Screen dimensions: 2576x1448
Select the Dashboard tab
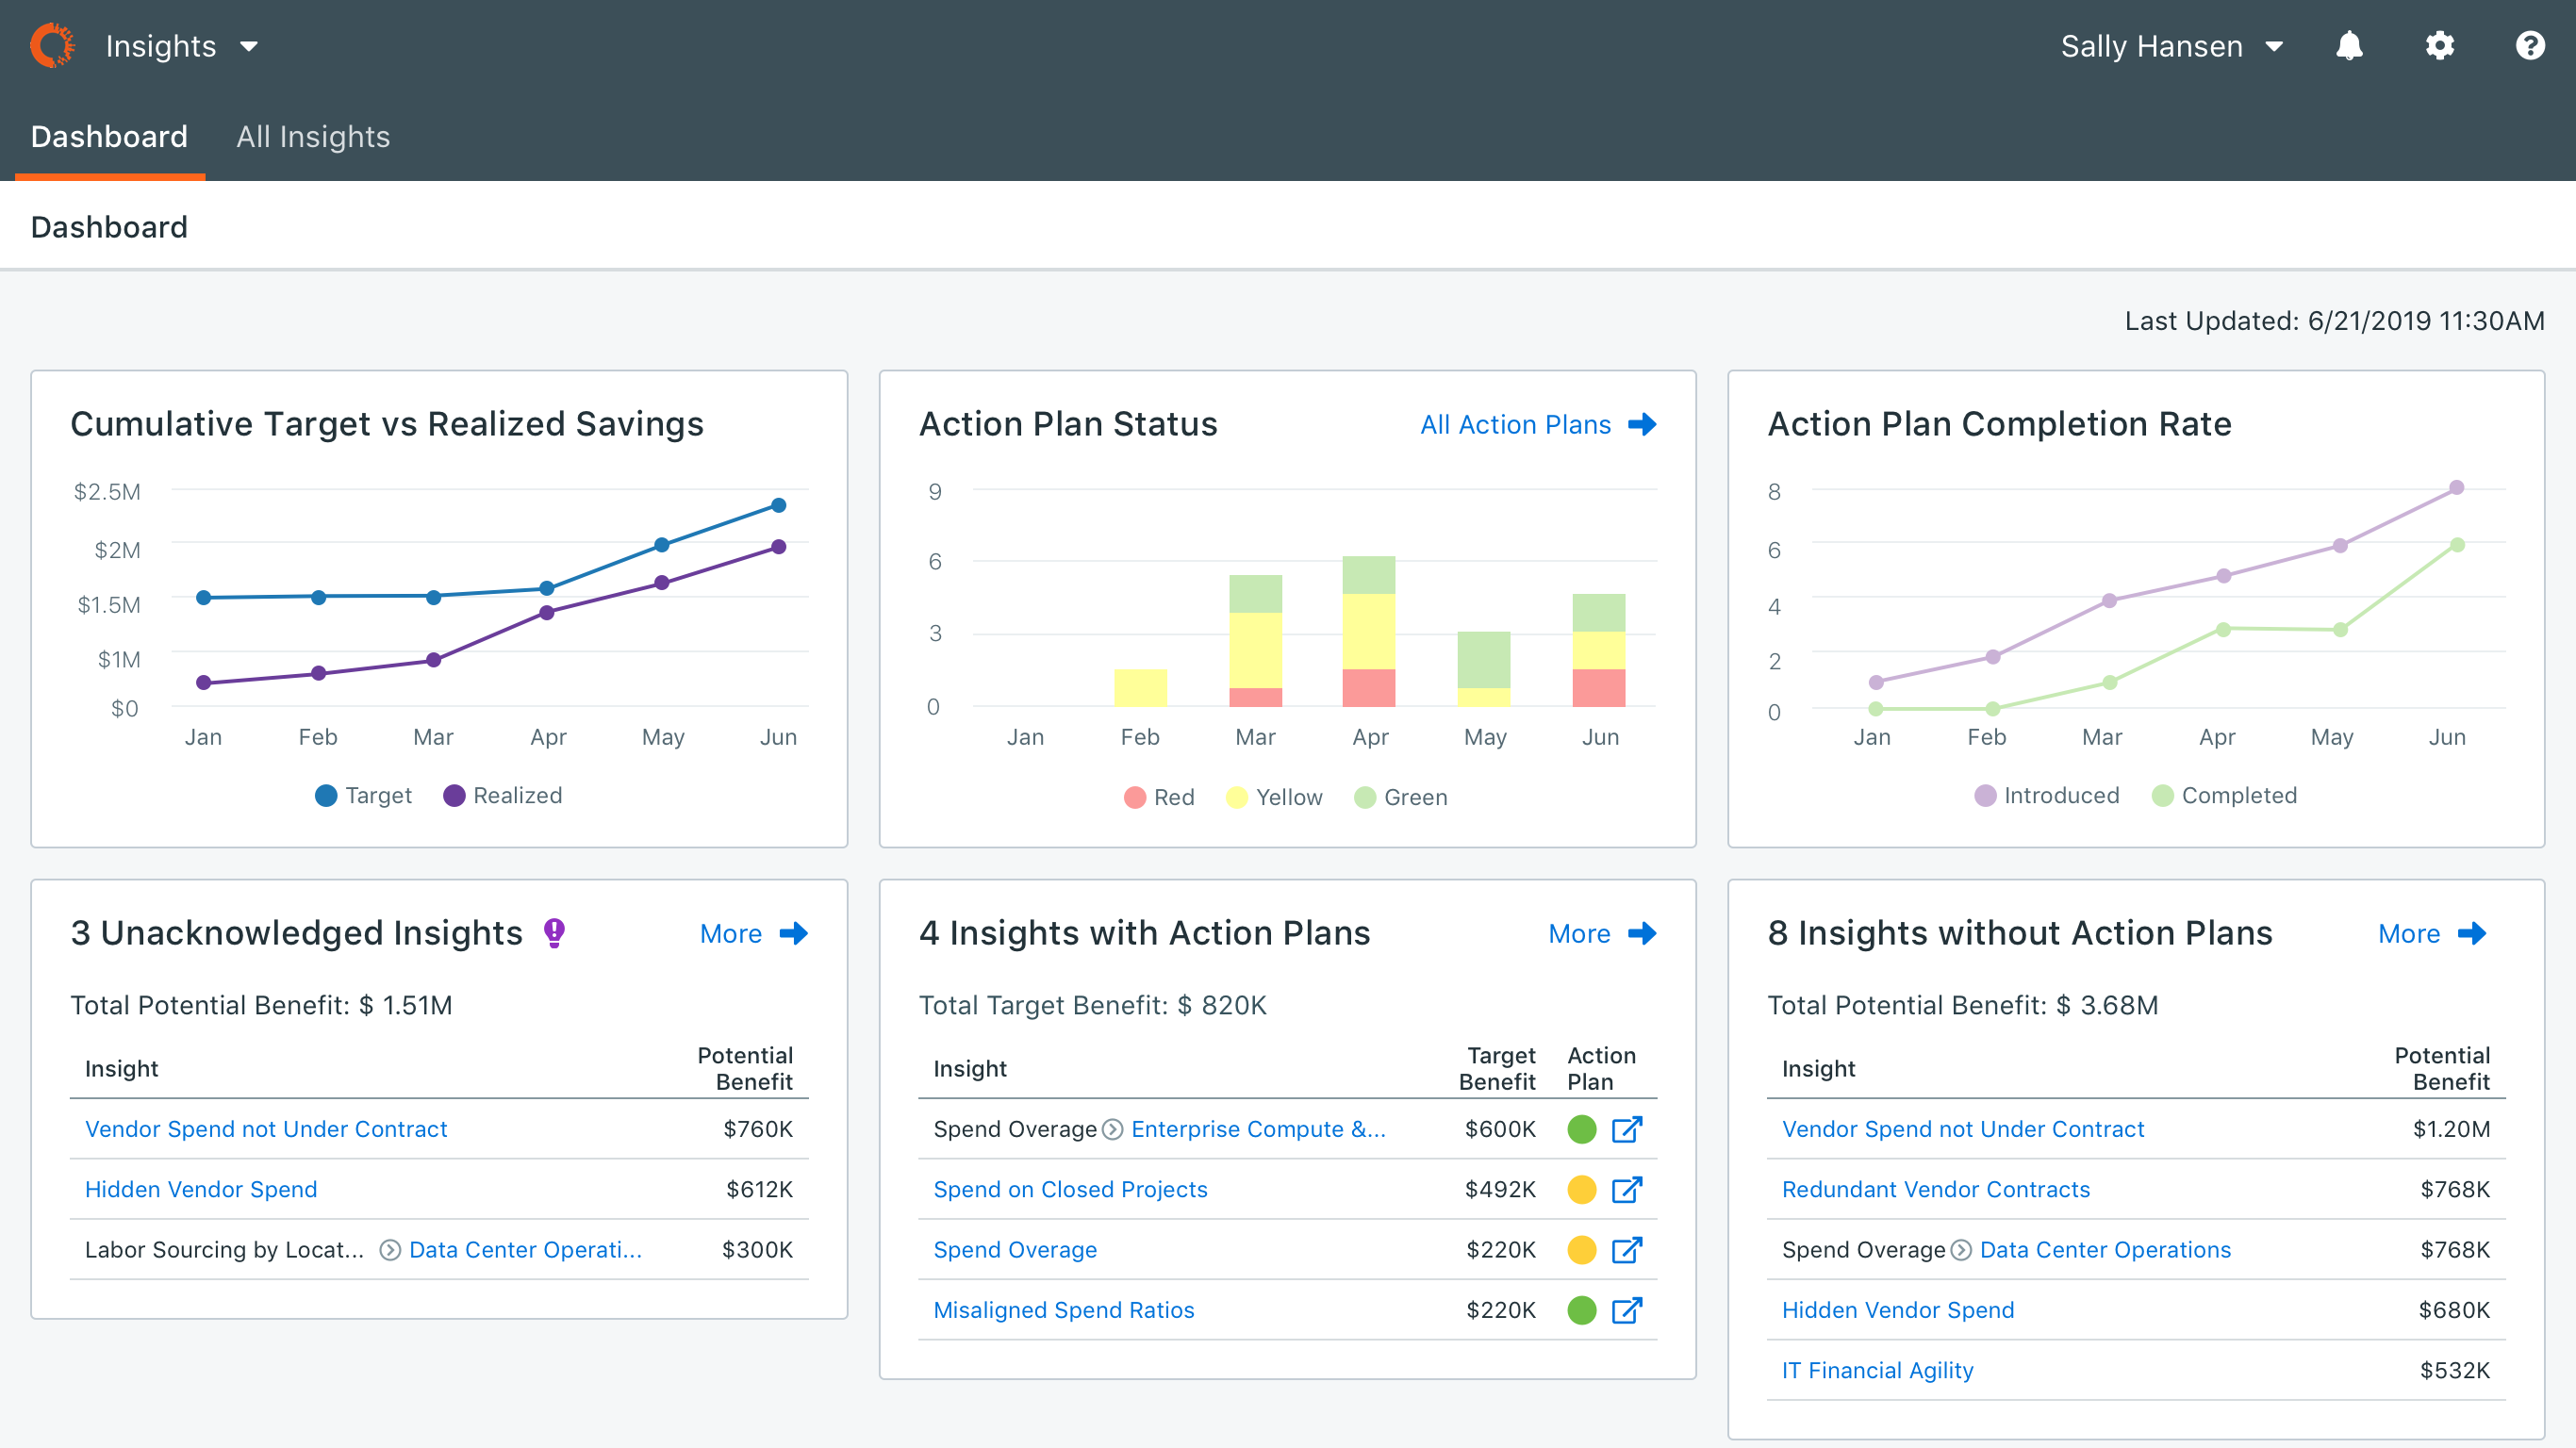click(109, 137)
